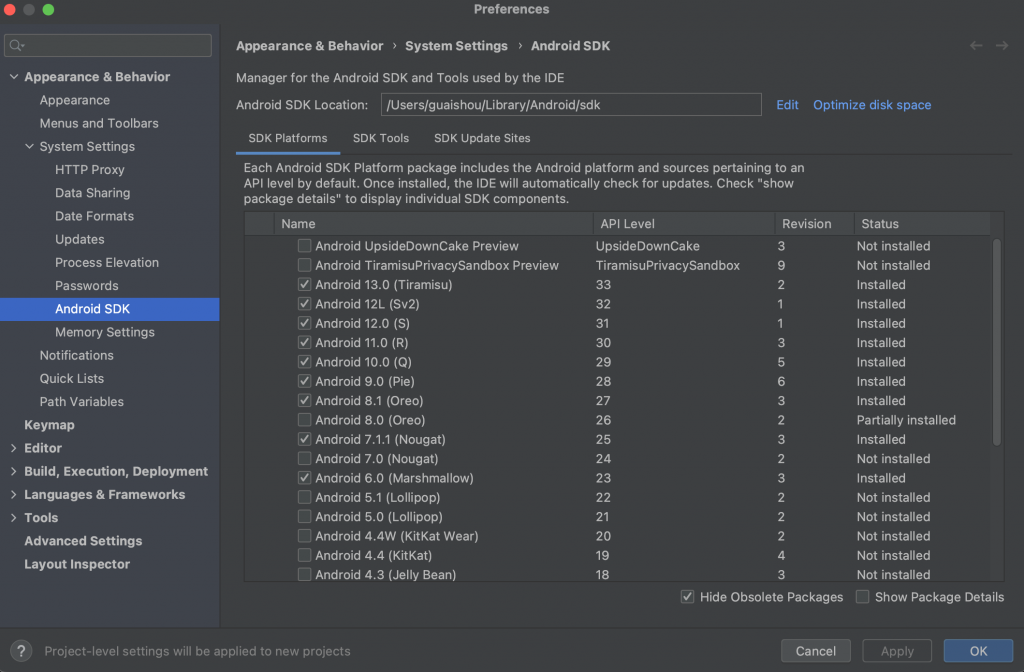Go back with the left arrow icon
1024x672 pixels.
[x=976, y=46]
